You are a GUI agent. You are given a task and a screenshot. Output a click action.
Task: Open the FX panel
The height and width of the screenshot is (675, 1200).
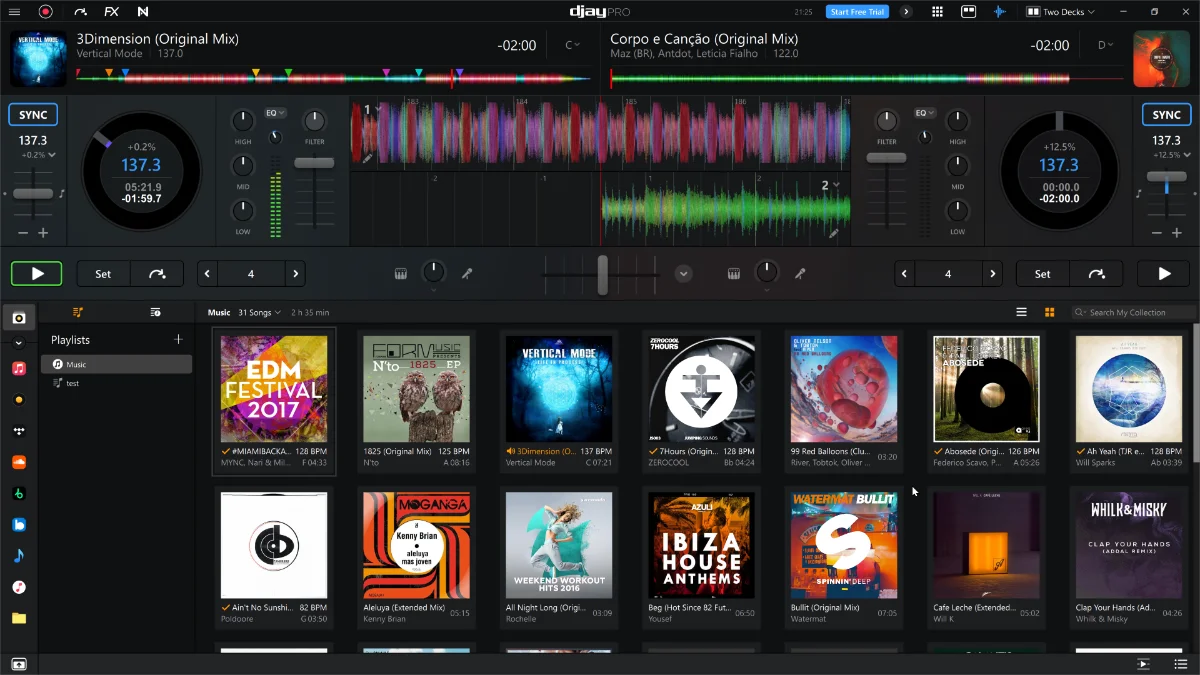pyautogui.click(x=111, y=12)
